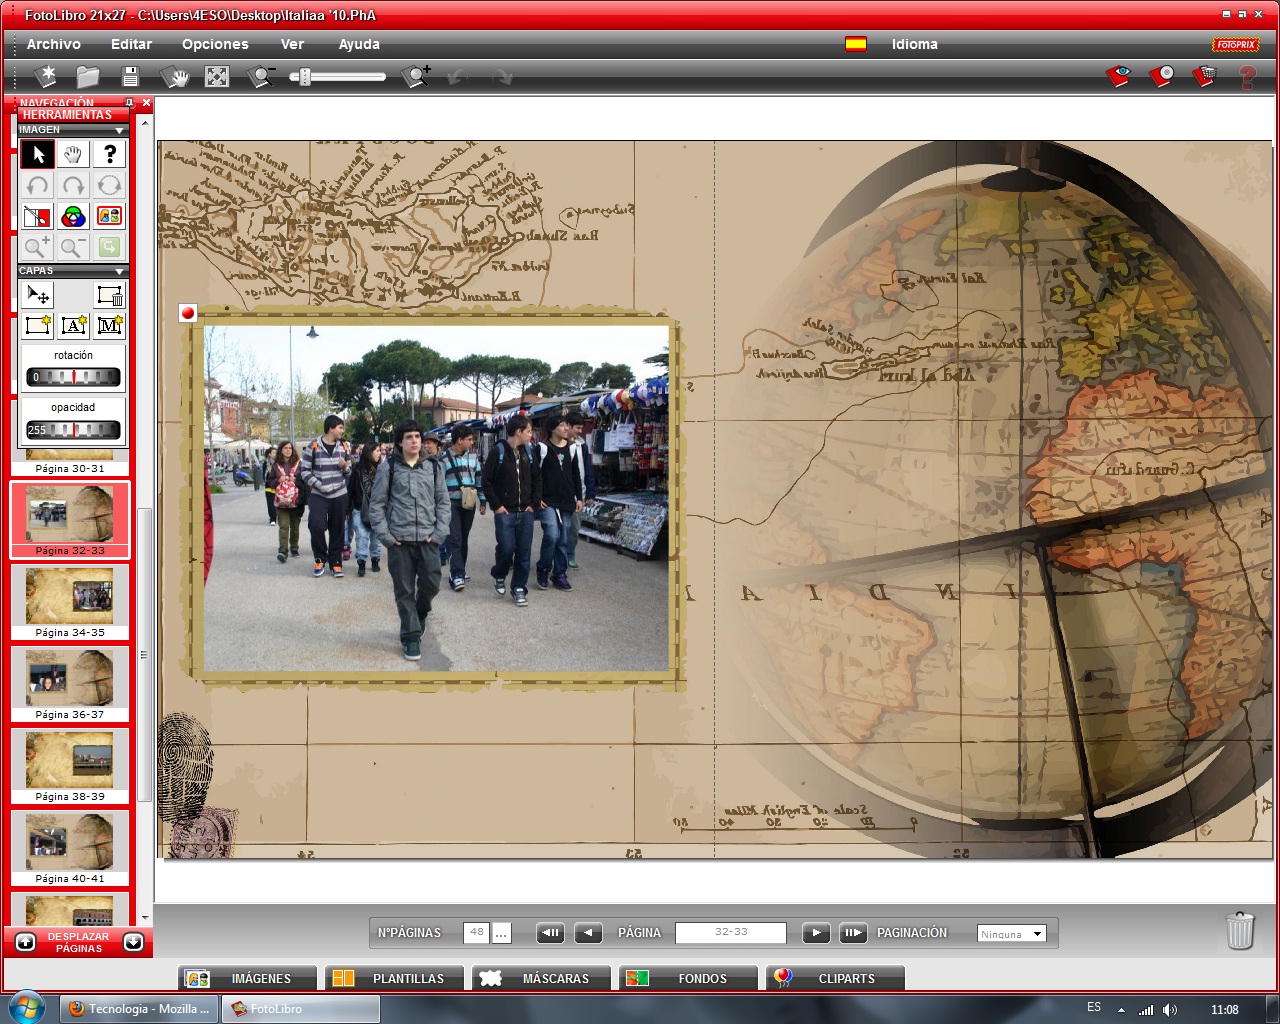Image resolution: width=1280 pixels, height=1024 pixels.
Task: Fit the page to screen
Action: 217,76
